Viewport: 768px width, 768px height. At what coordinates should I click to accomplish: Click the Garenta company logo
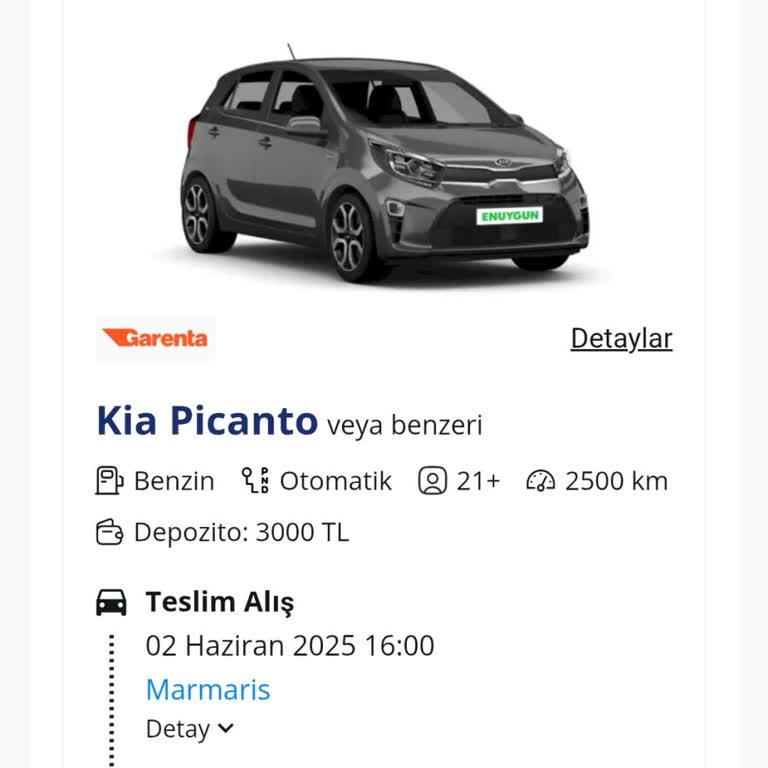[x=155, y=338]
